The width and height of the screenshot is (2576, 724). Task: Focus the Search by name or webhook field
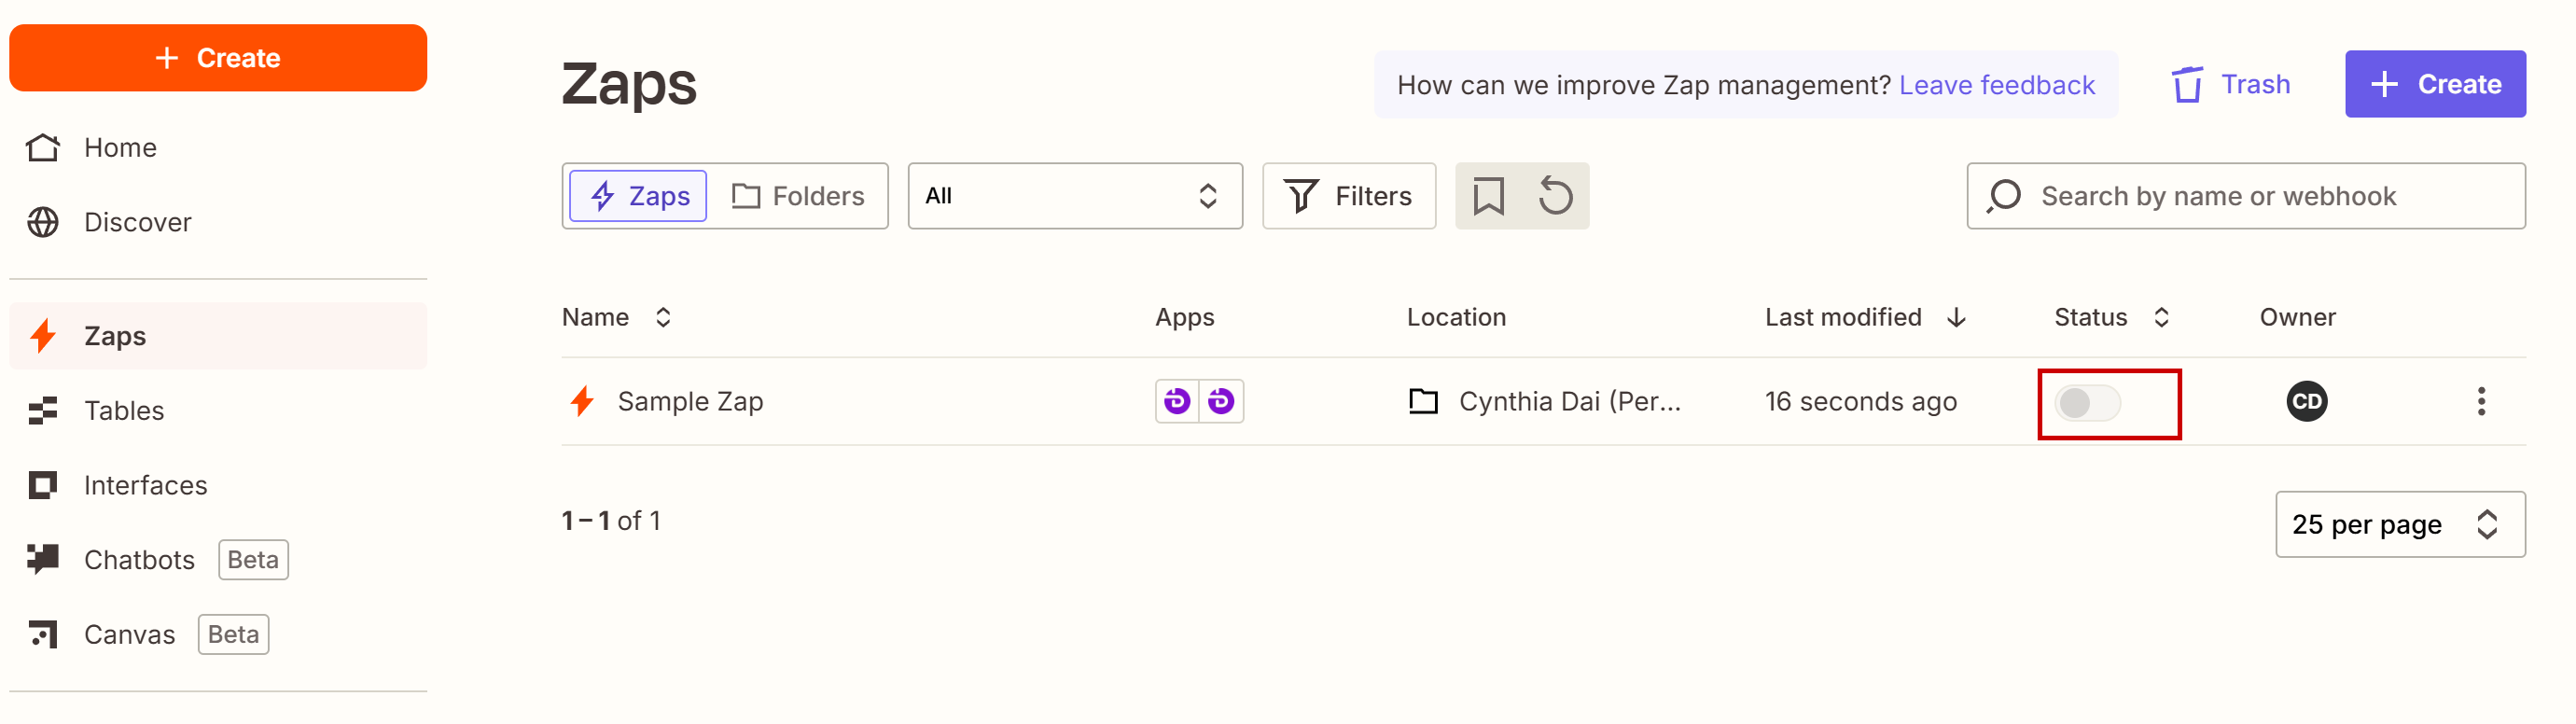(2245, 196)
